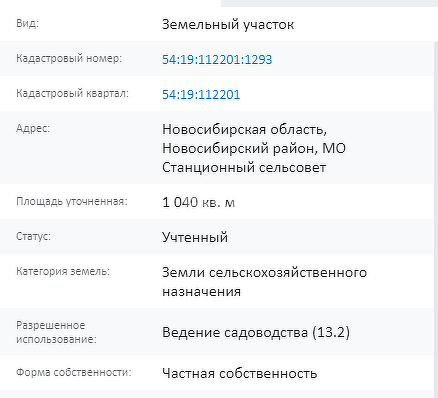Select the area value '1 040 кв. м'

tap(199, 202)
